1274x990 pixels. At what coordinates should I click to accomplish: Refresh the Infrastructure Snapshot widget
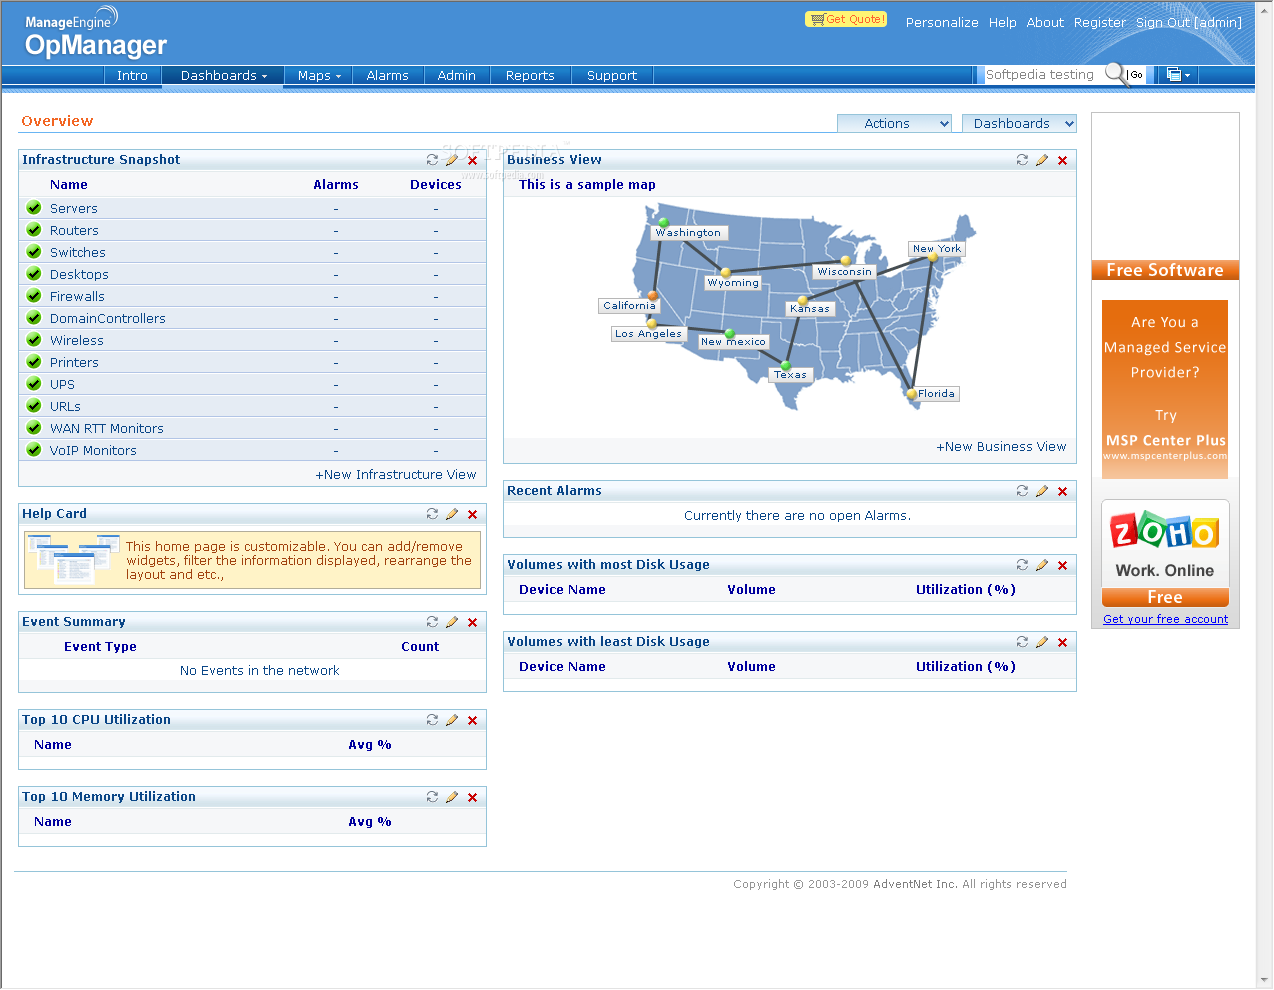pos(432,160)
